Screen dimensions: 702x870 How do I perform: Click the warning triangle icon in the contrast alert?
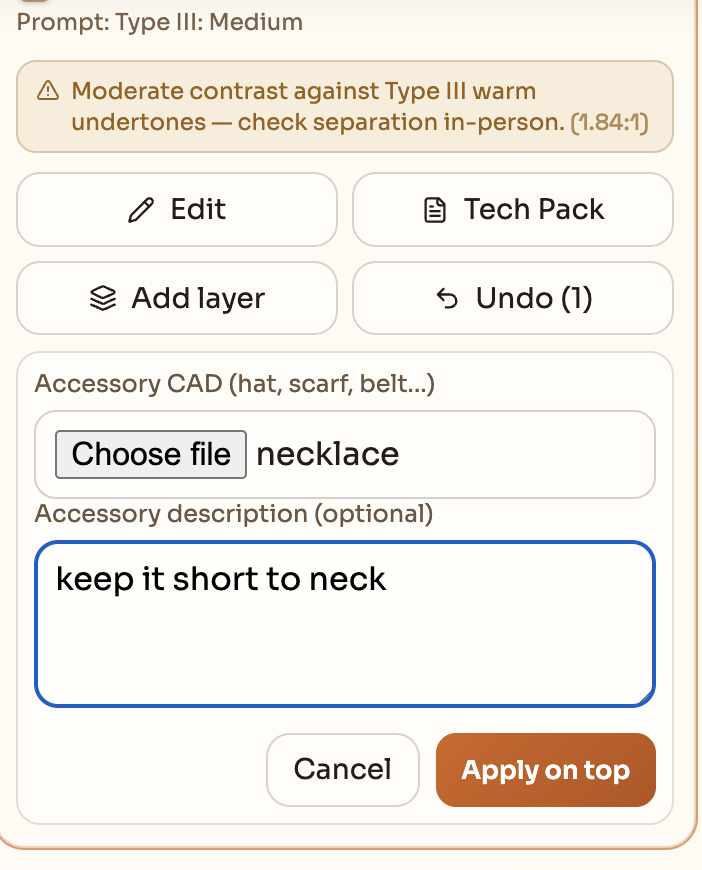point(48,90)
